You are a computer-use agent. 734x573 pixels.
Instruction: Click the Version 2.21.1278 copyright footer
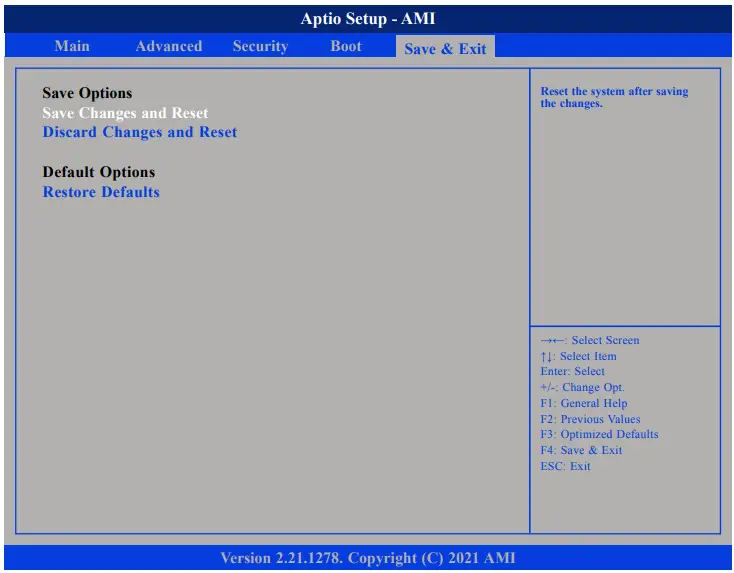368,558
